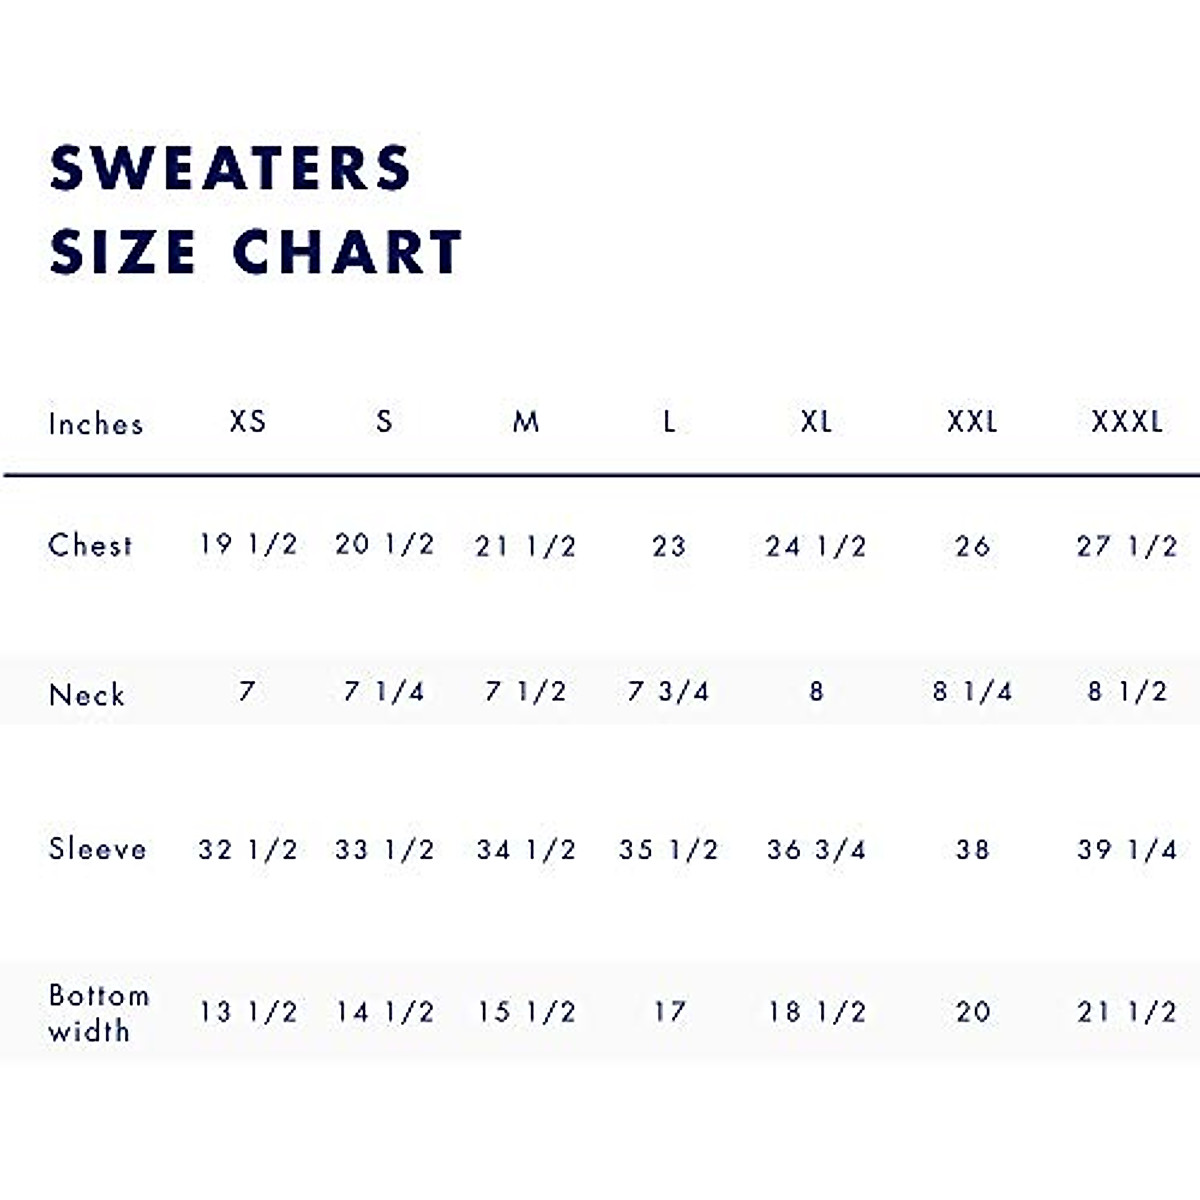Viewport: 1200px width, 1200px height.
Task: Click the Inches header label
Action: point(96,424)
